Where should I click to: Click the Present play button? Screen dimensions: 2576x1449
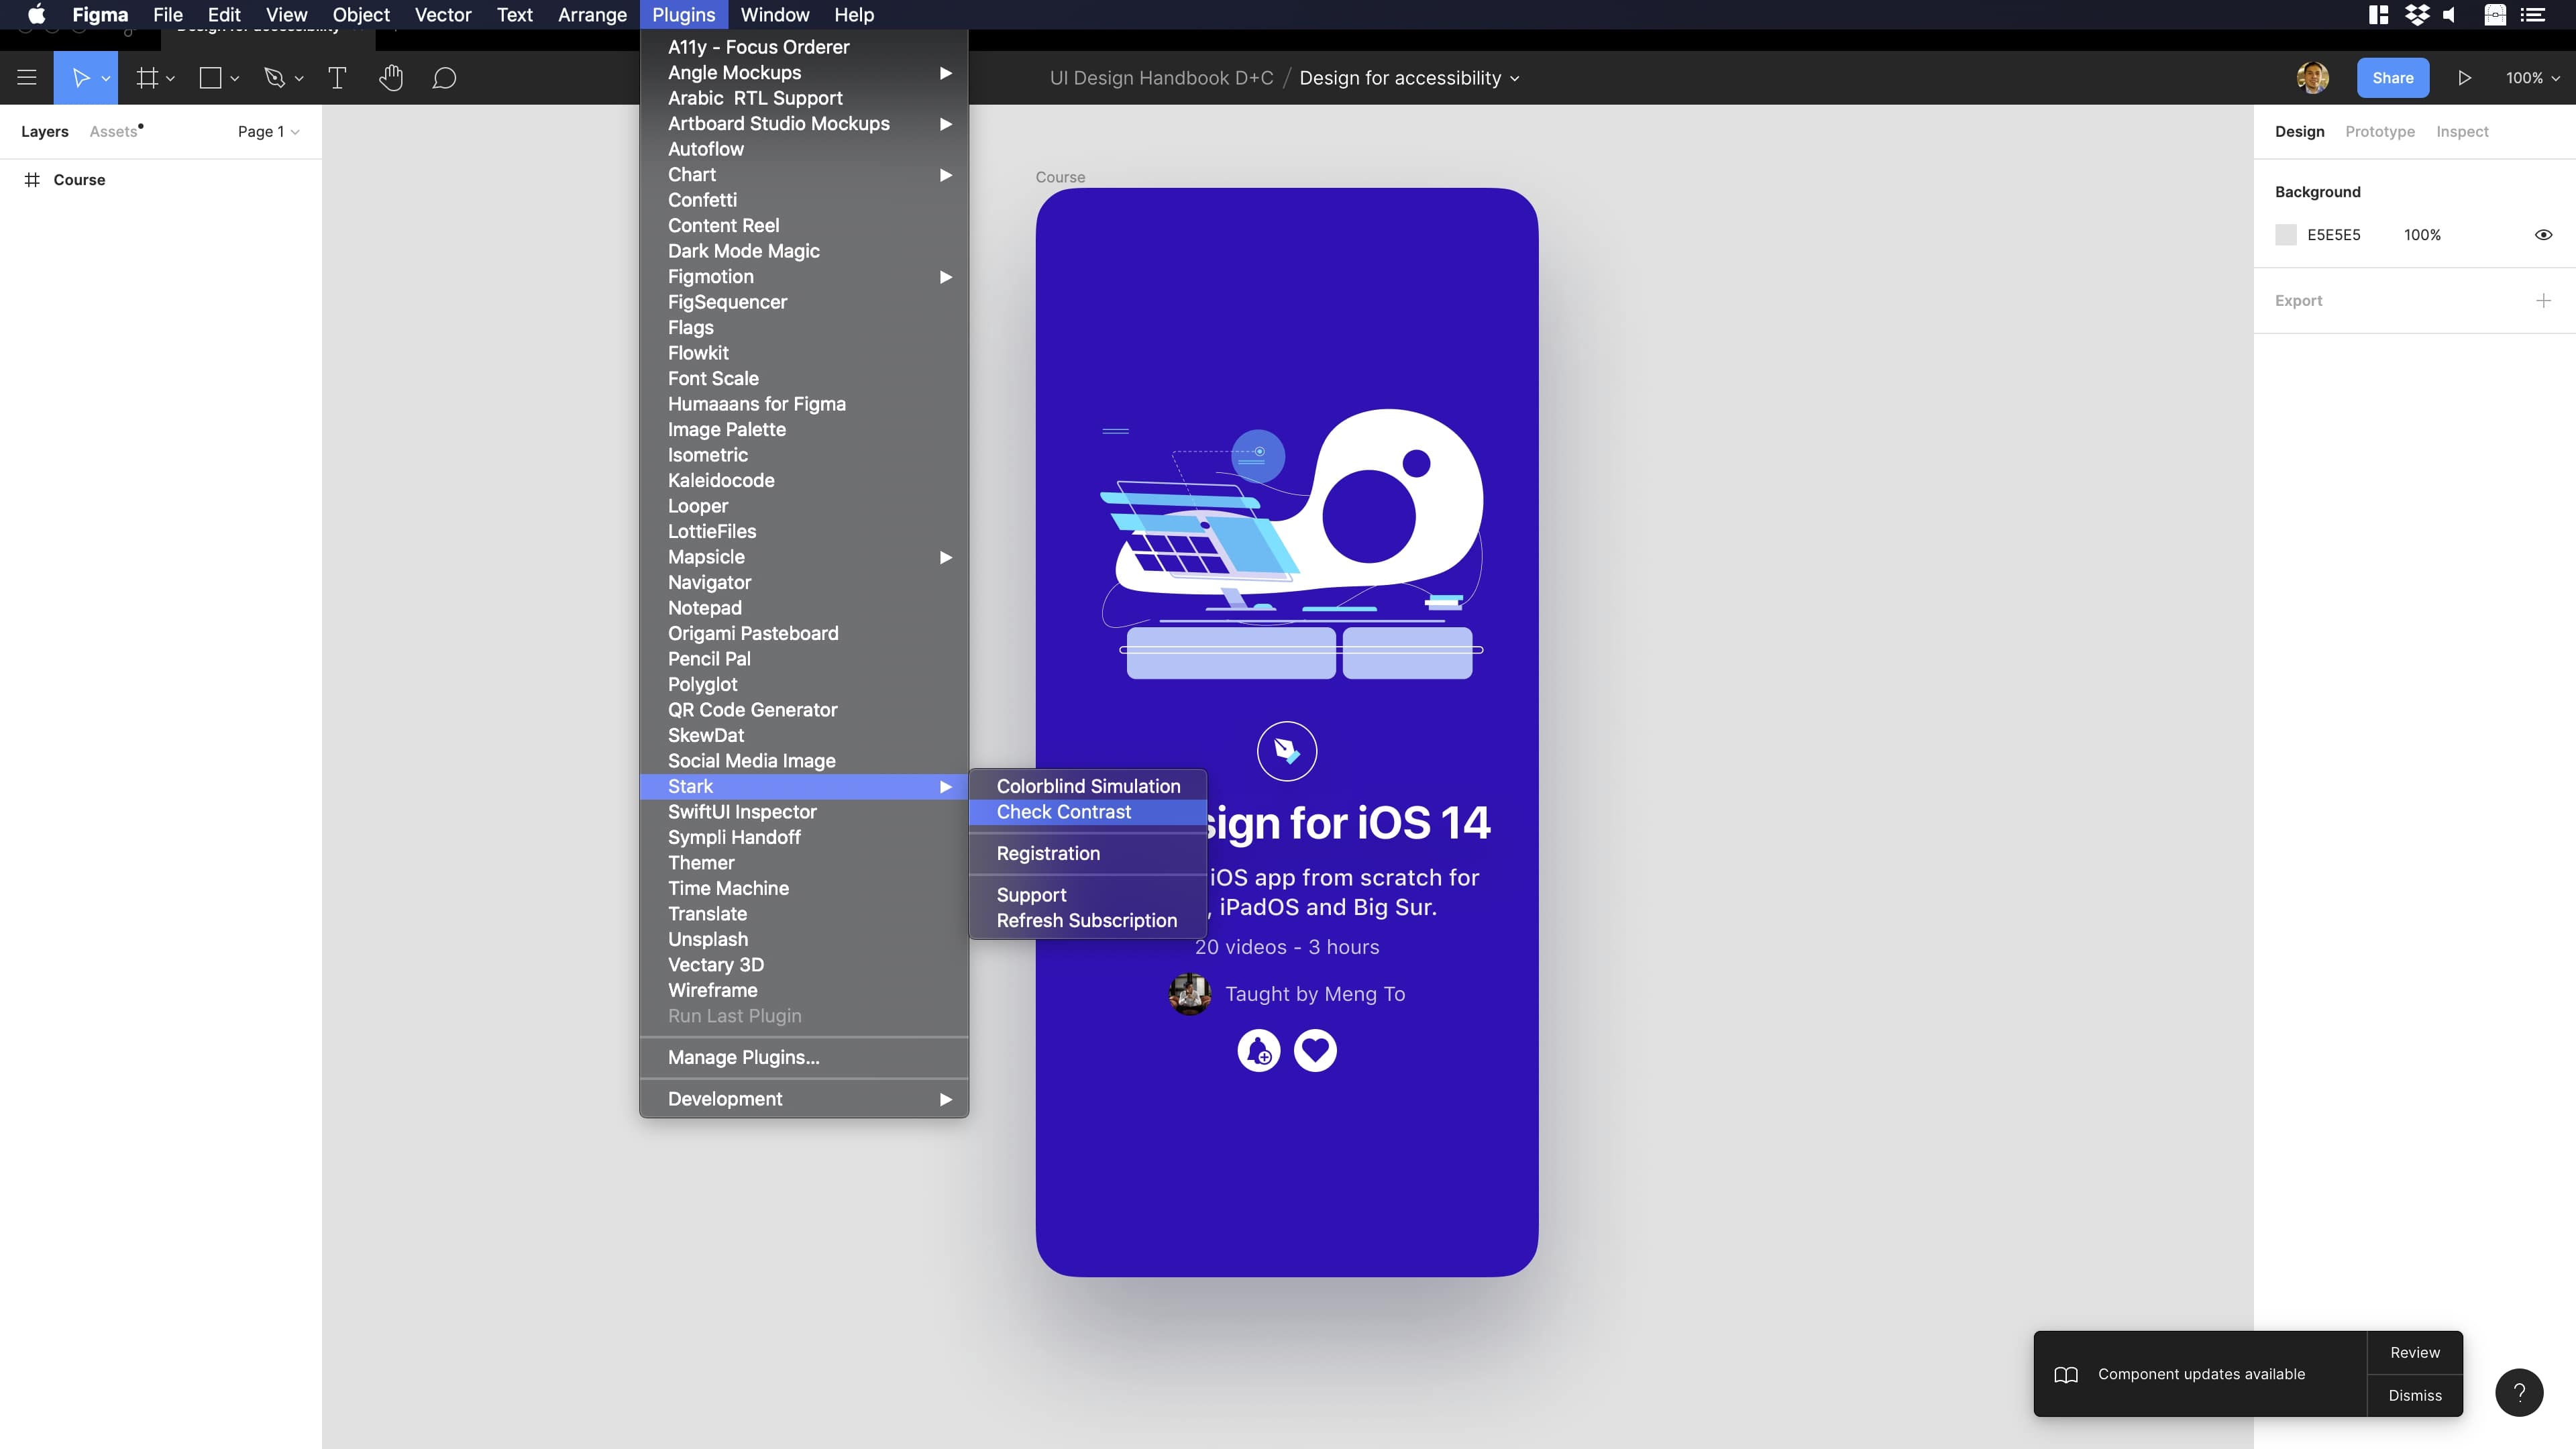click(2464, 77)
